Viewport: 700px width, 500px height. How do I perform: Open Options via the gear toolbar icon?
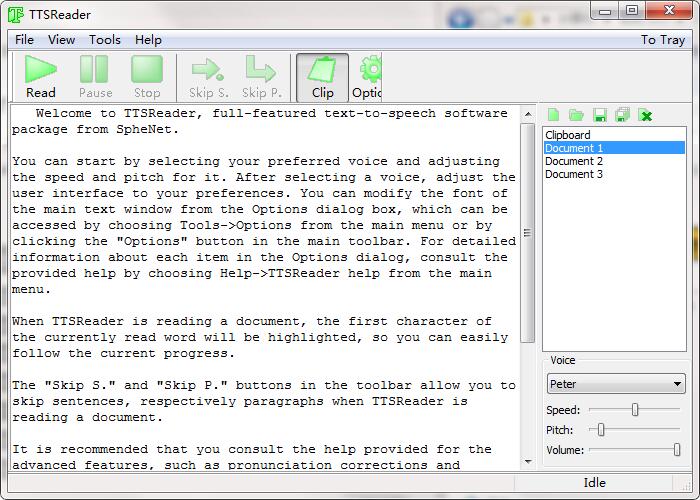click(x=367, y=77)
